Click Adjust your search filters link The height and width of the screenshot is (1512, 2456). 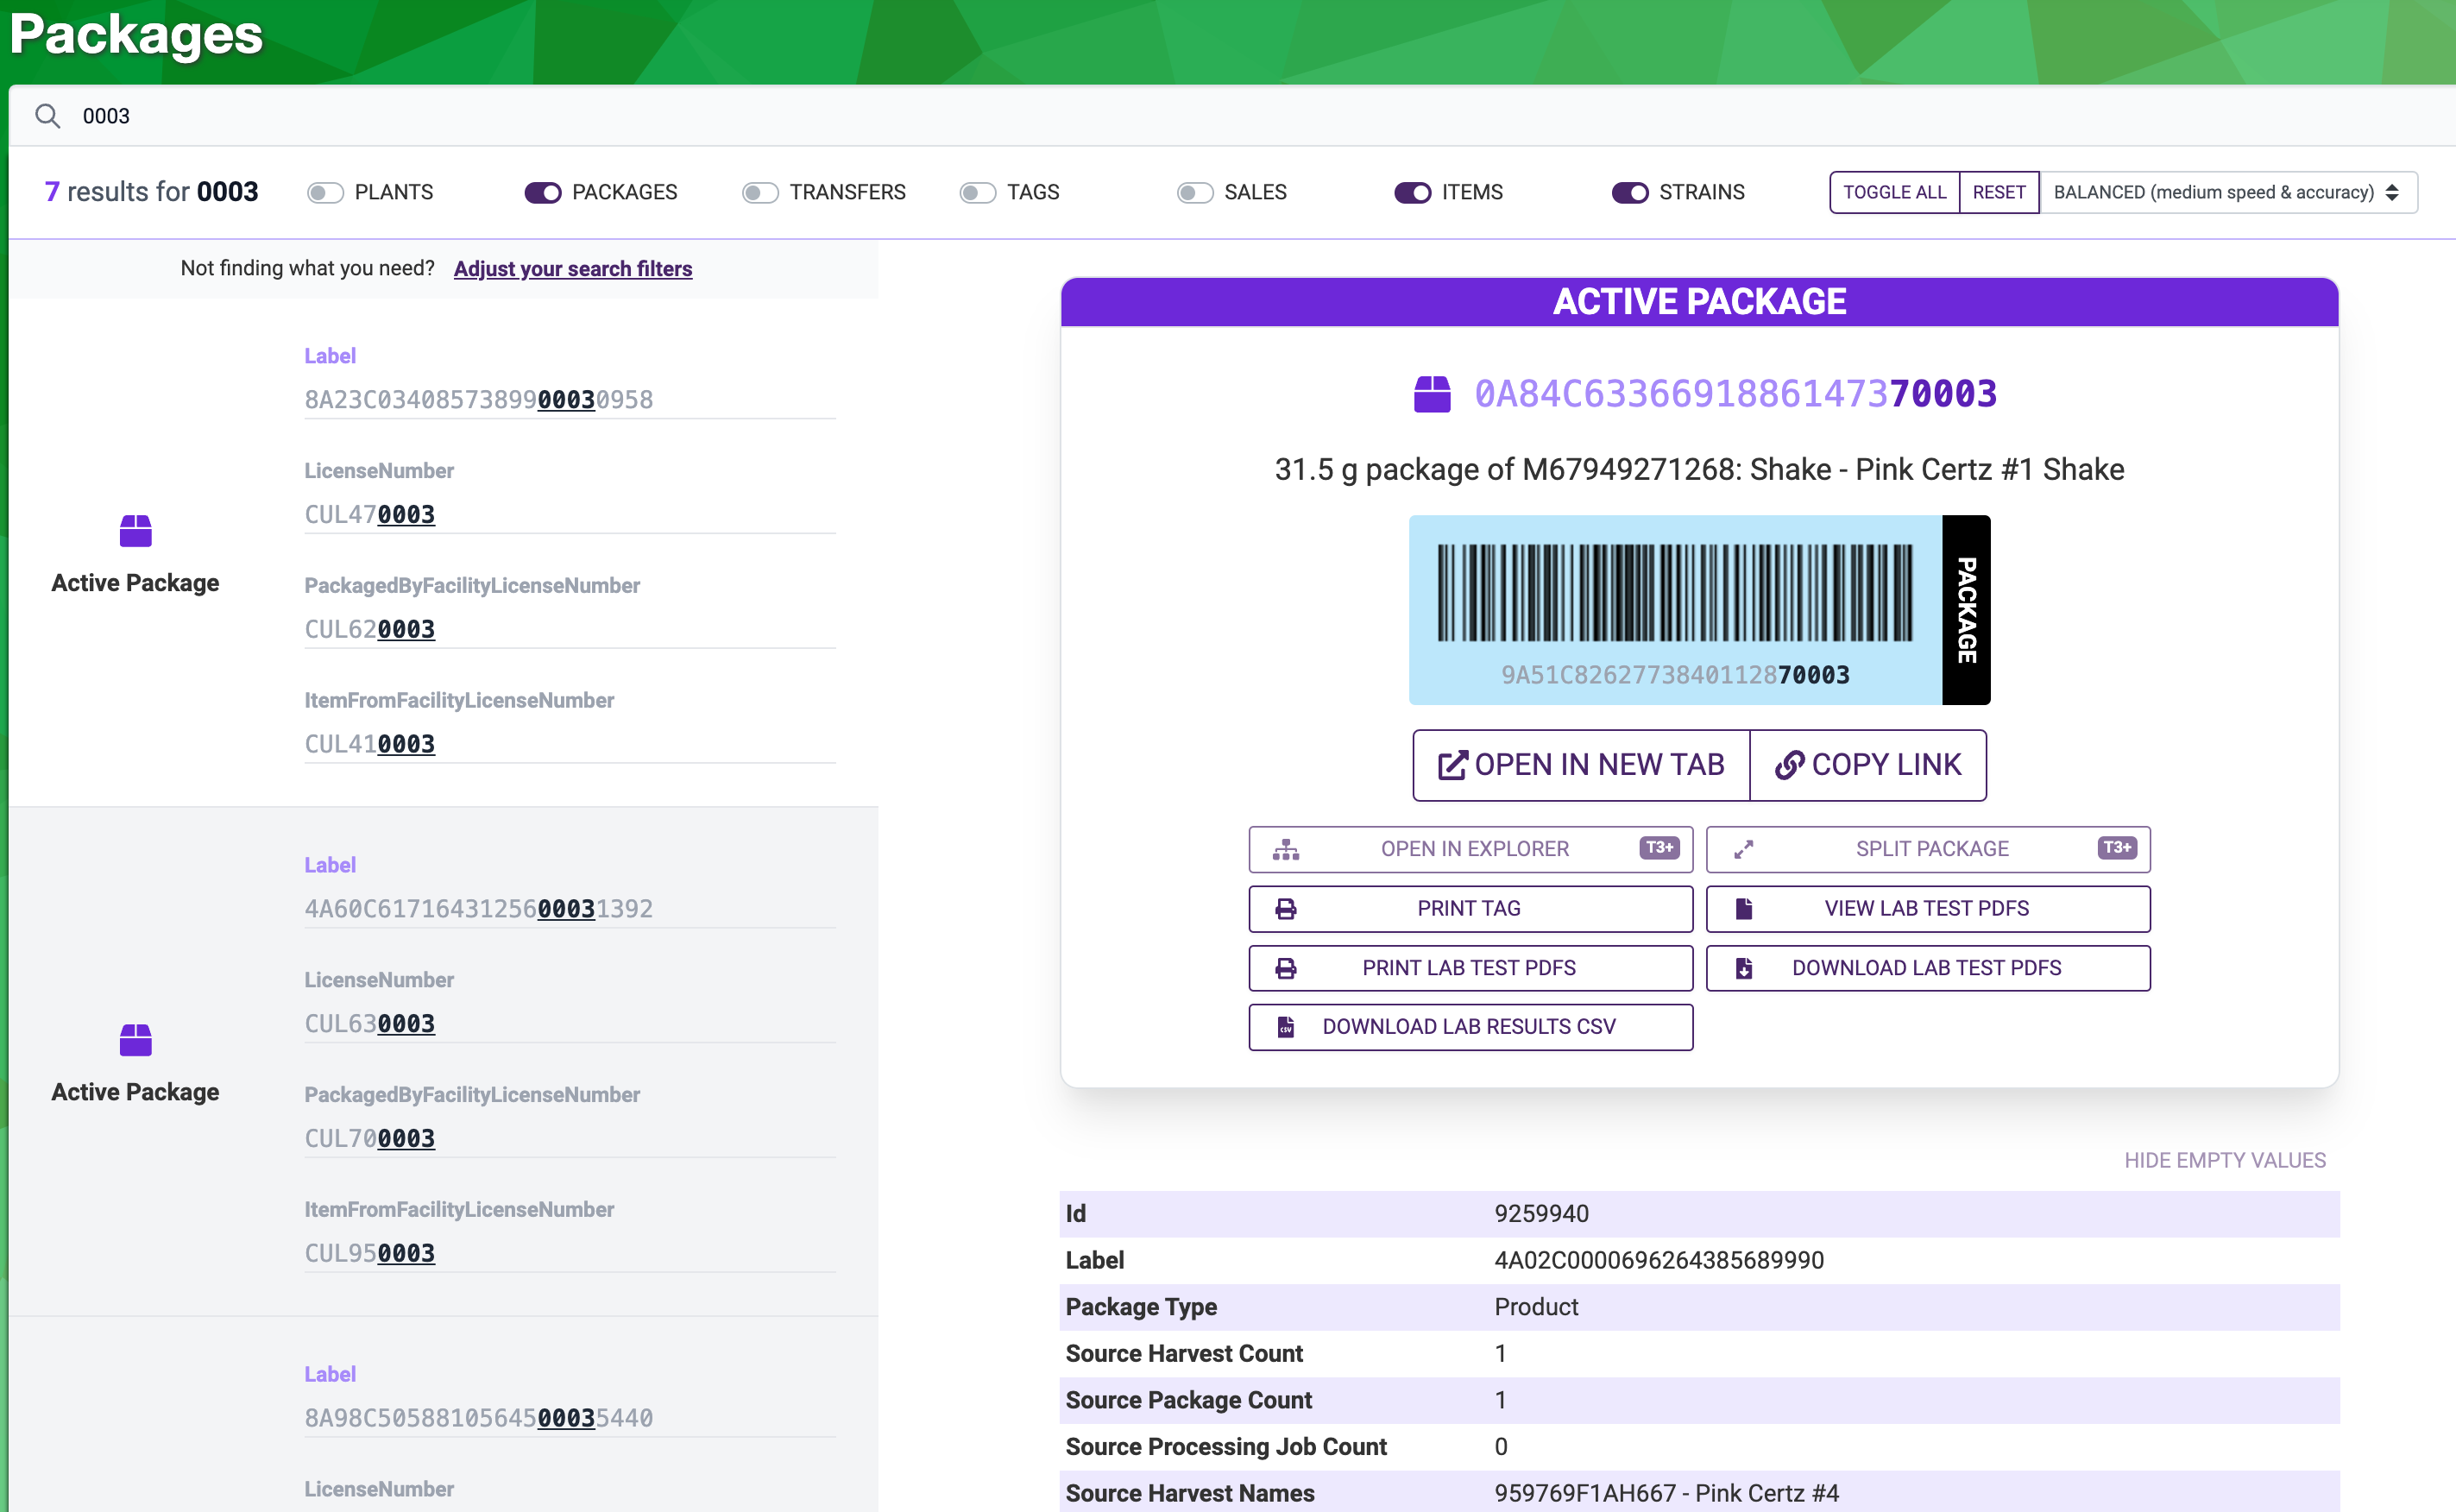(x=572, y=269)
